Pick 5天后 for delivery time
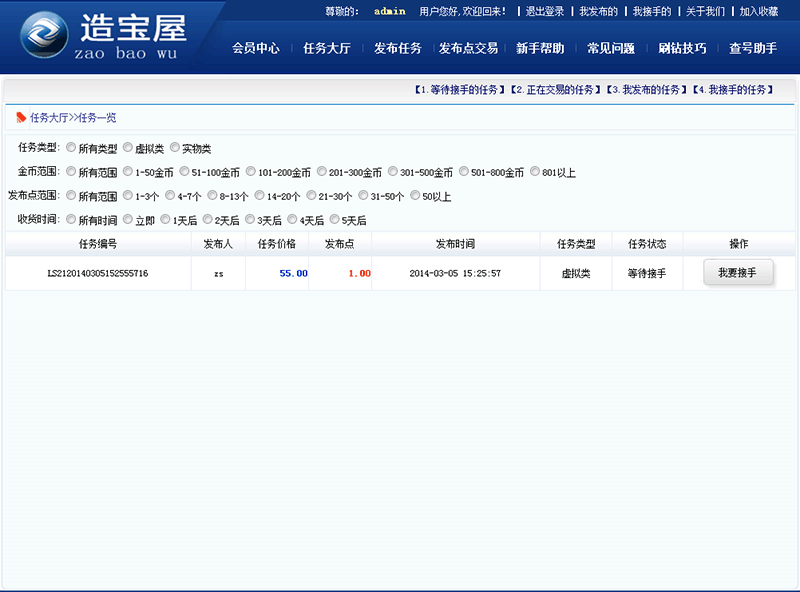Image resolution: width=800 pixels, height=592 pixels. click(335, 220)
